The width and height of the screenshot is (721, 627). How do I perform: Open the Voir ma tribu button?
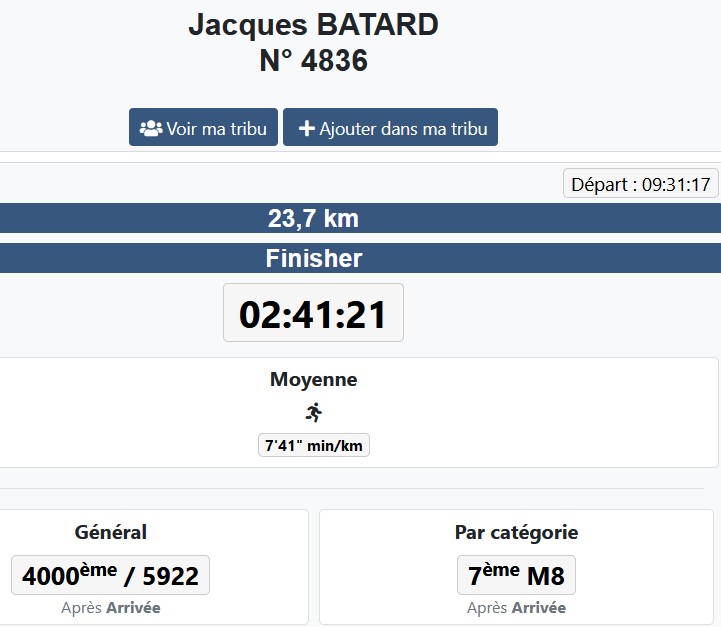[203, 128]
